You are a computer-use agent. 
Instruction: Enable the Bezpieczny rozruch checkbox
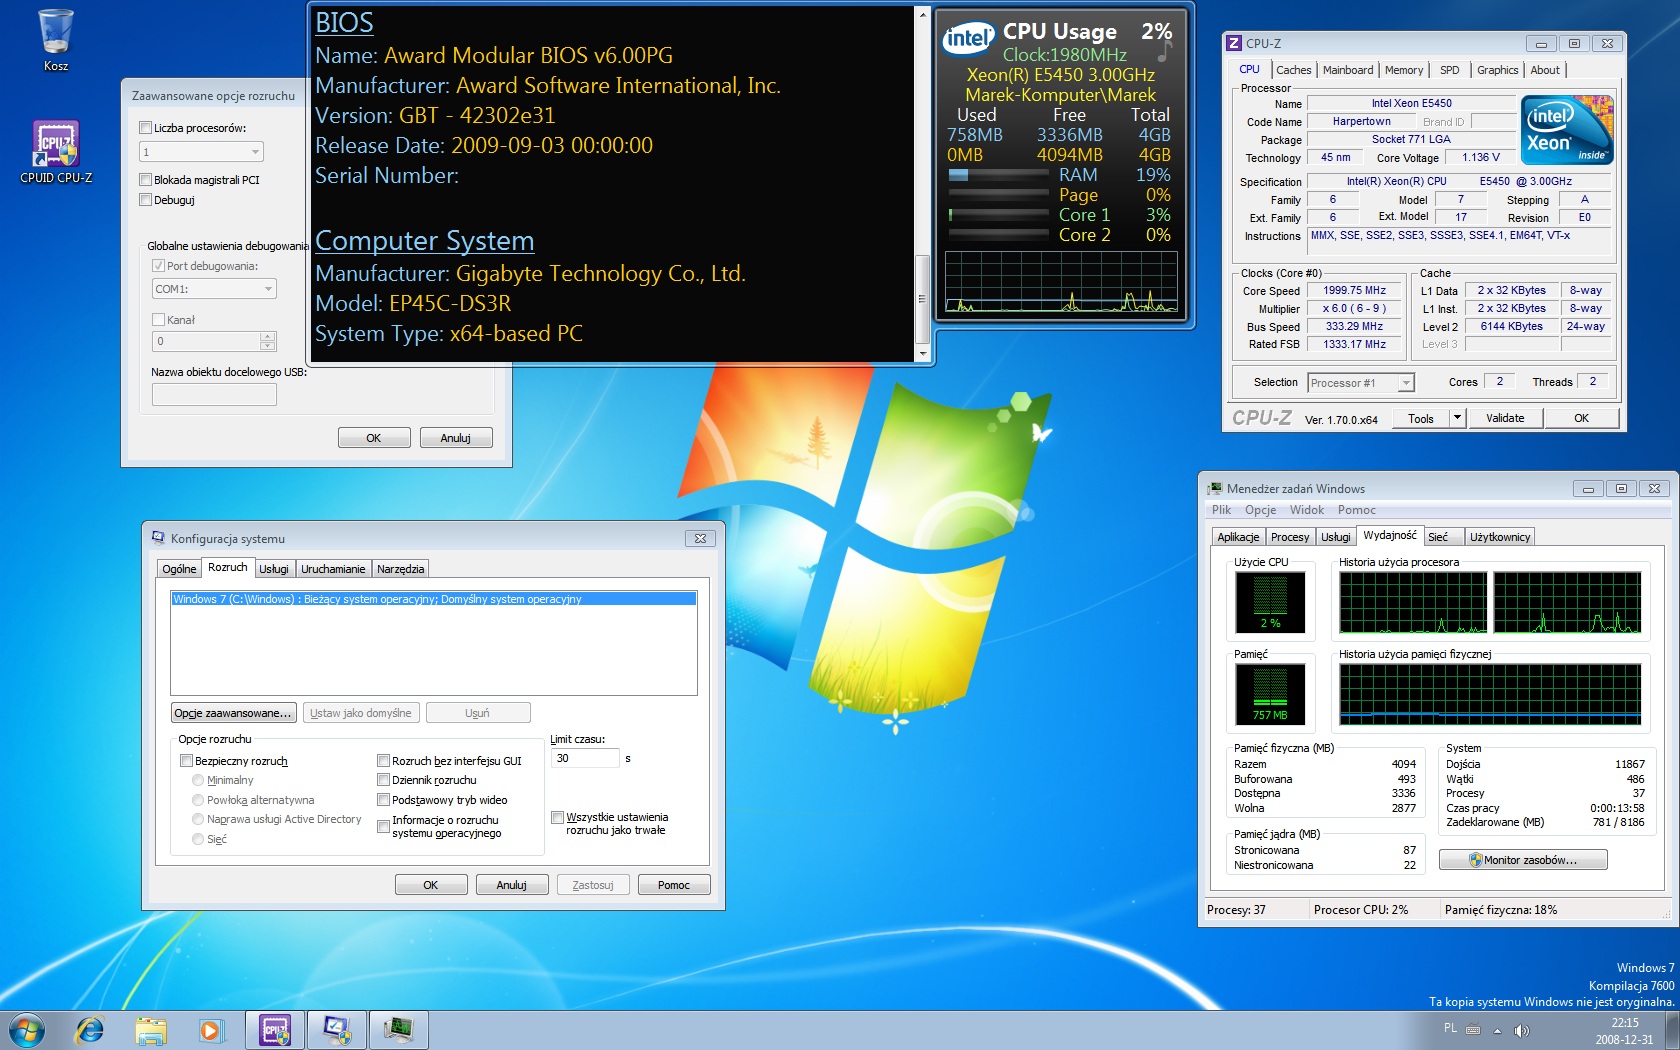186,761
